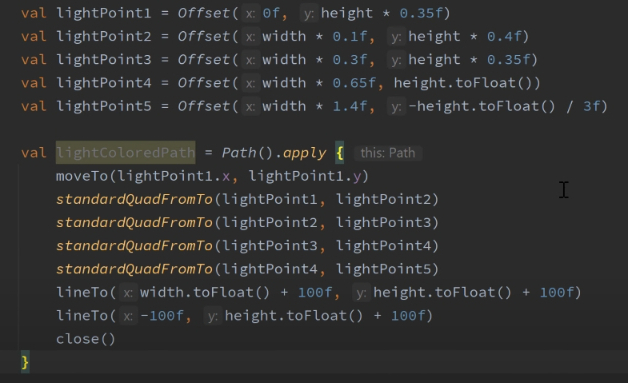Click the 1.4f value in lightPoint5
628x383 pixels.
(x=350, y=106)
